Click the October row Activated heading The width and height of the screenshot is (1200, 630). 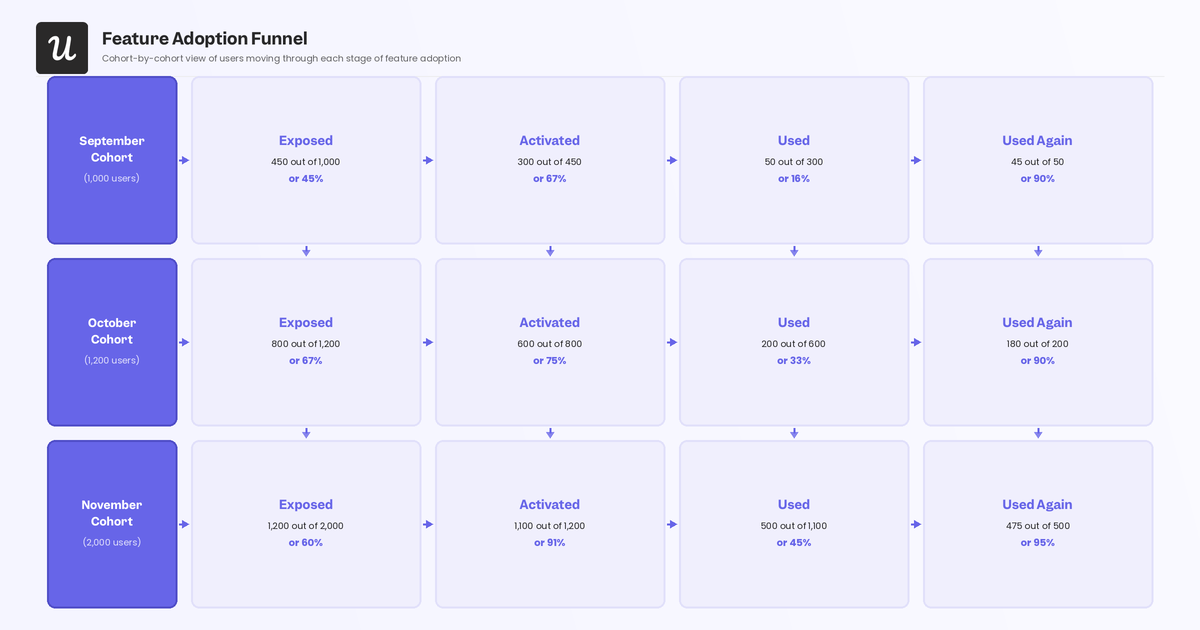[550, 323]
